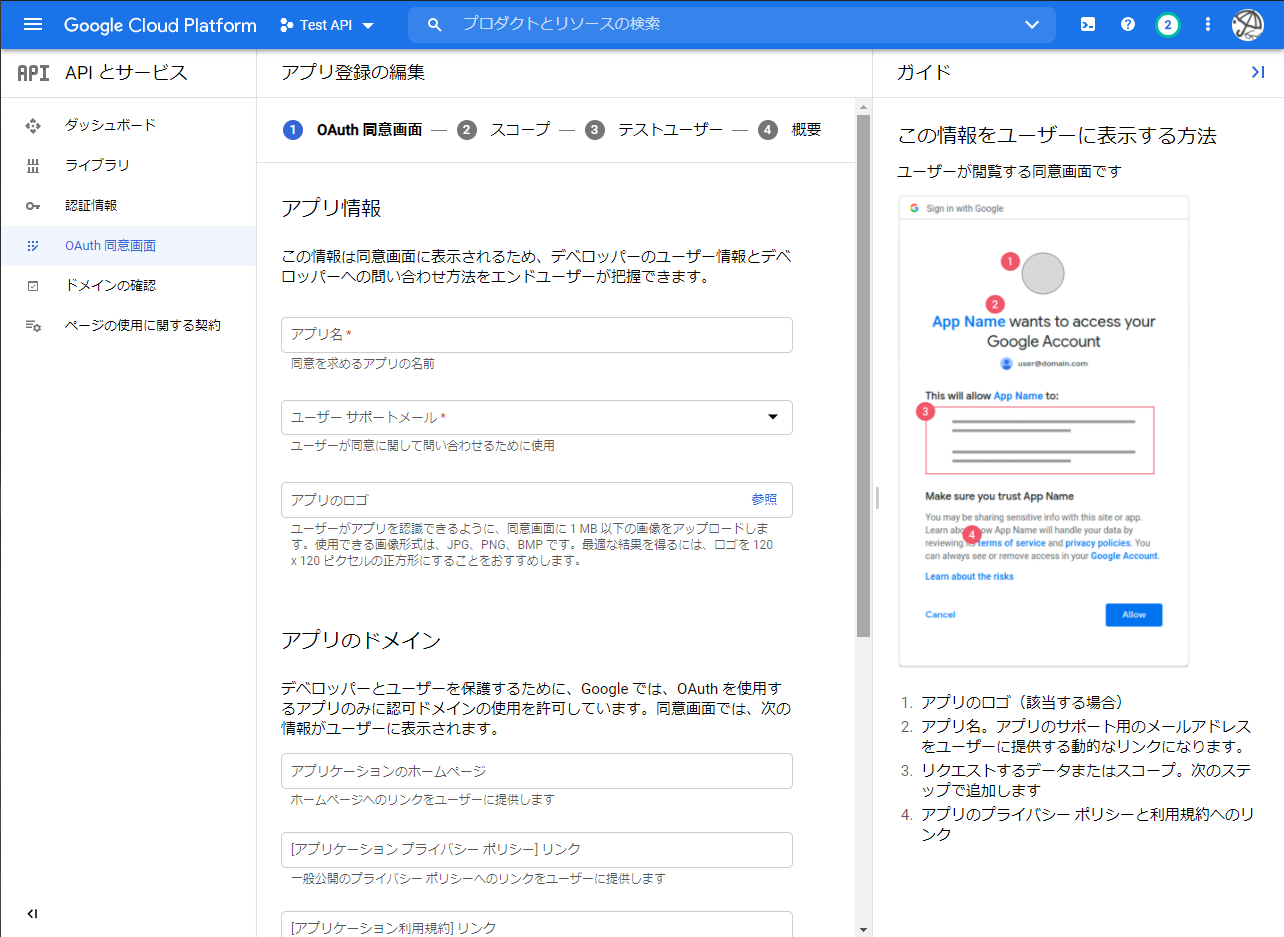Go to ダッシュボード menu item
This screenshot has height=937, width=1284.
point(128,125)
